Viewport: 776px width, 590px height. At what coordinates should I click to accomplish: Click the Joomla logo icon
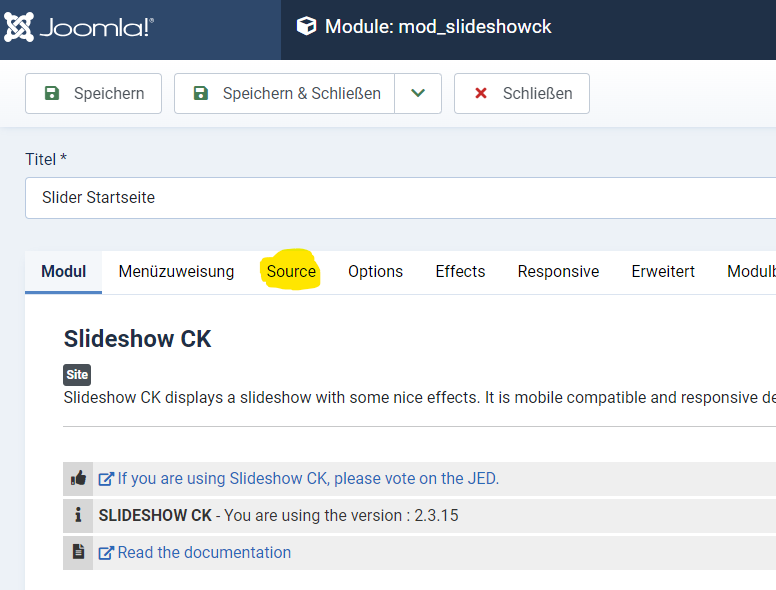coord(19,27)
